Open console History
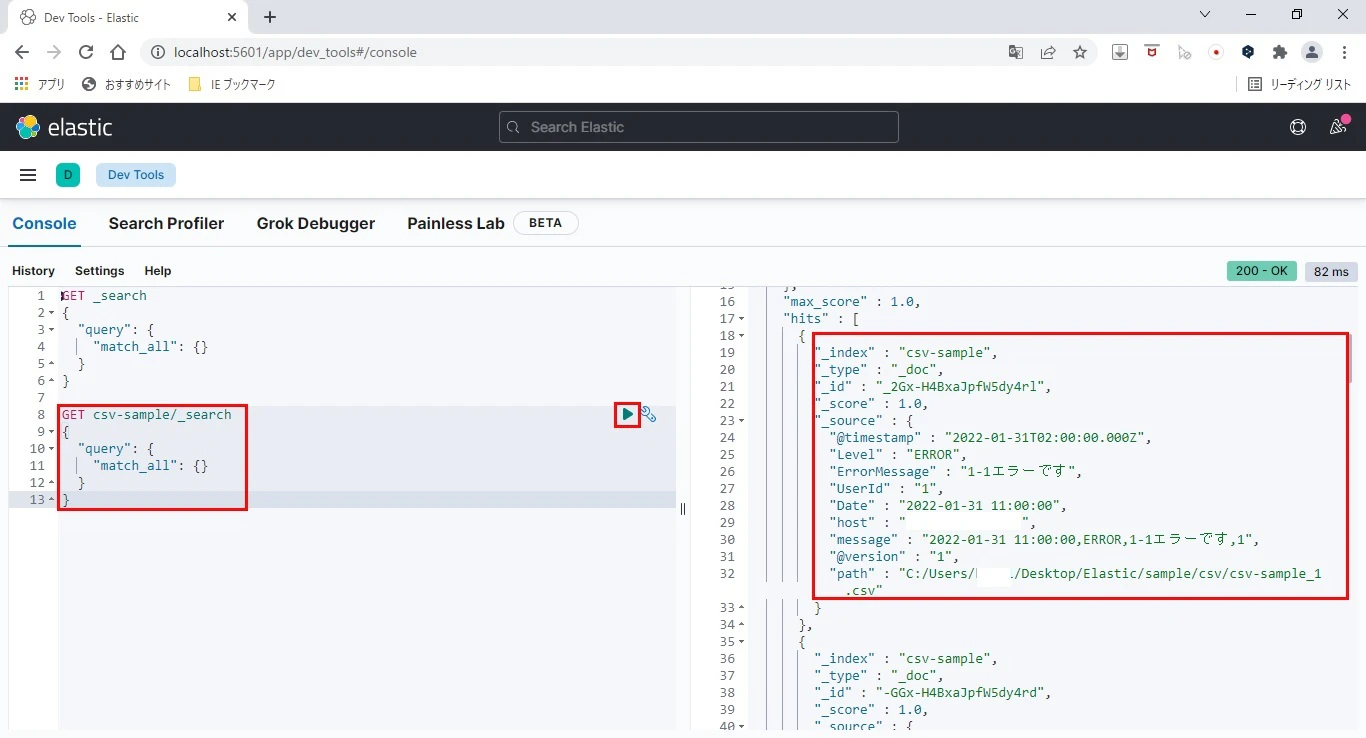This screenshot has height=738, width=1366. point(33,271)
